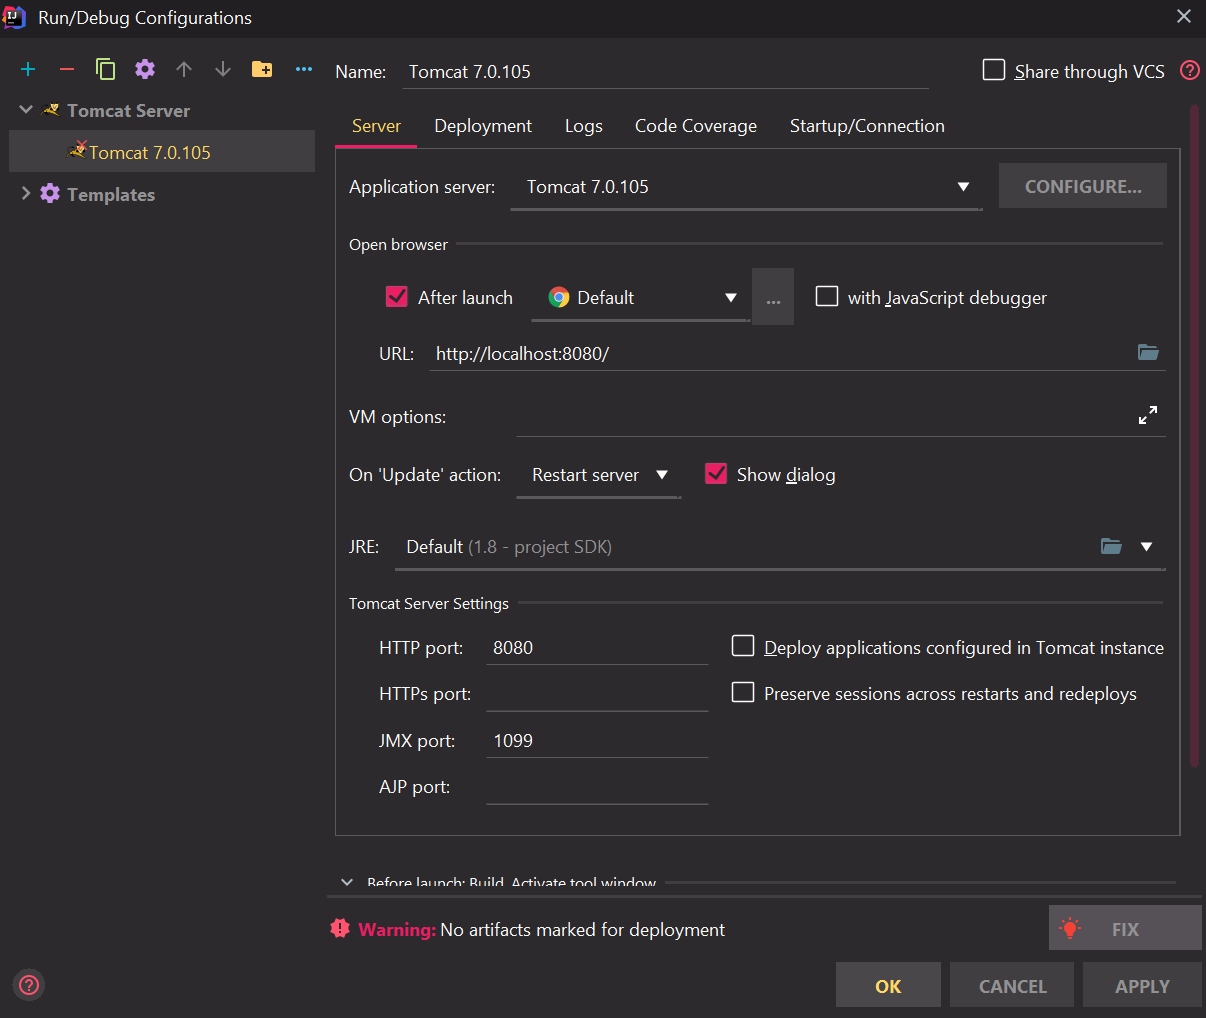Enable Preserve sessions across restarts and redeploys

743,692
